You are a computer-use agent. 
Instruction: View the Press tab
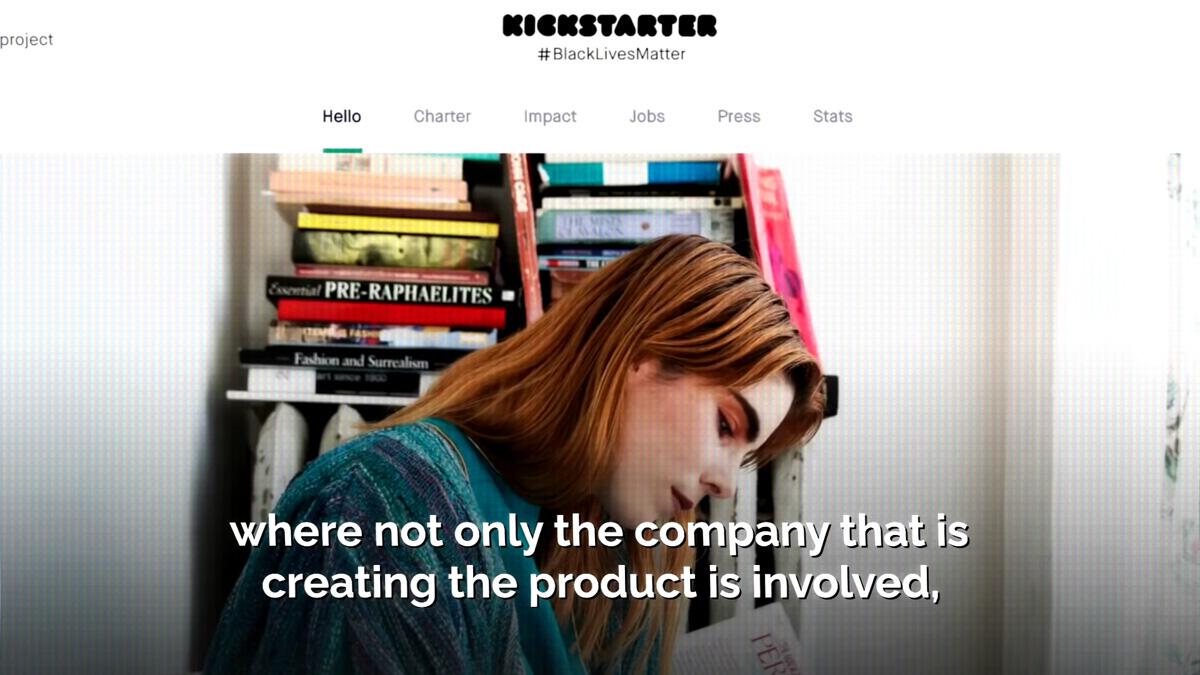click(x=739, y=116)
